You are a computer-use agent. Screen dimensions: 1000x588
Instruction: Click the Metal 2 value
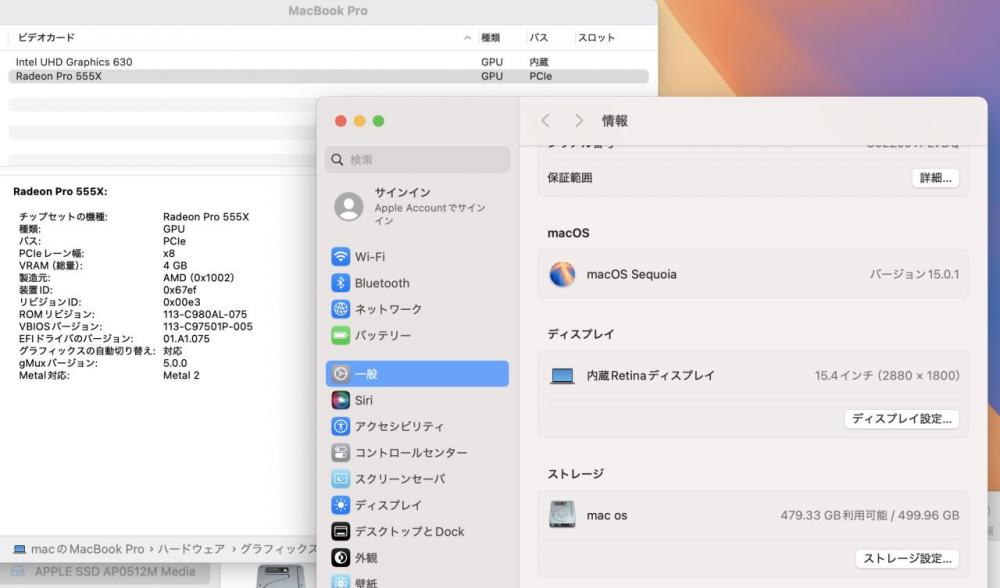point(181,375)
